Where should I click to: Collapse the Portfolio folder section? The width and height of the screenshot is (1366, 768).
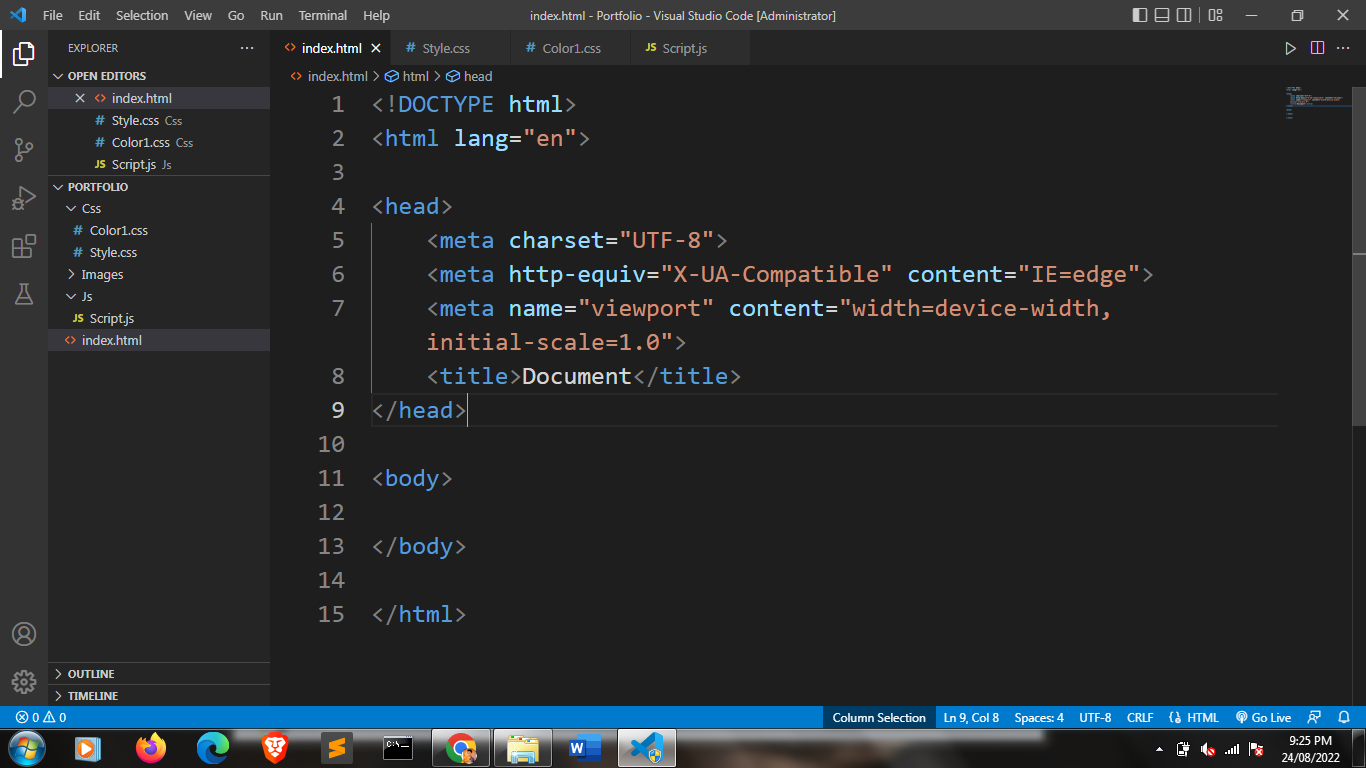click(159, 187)
